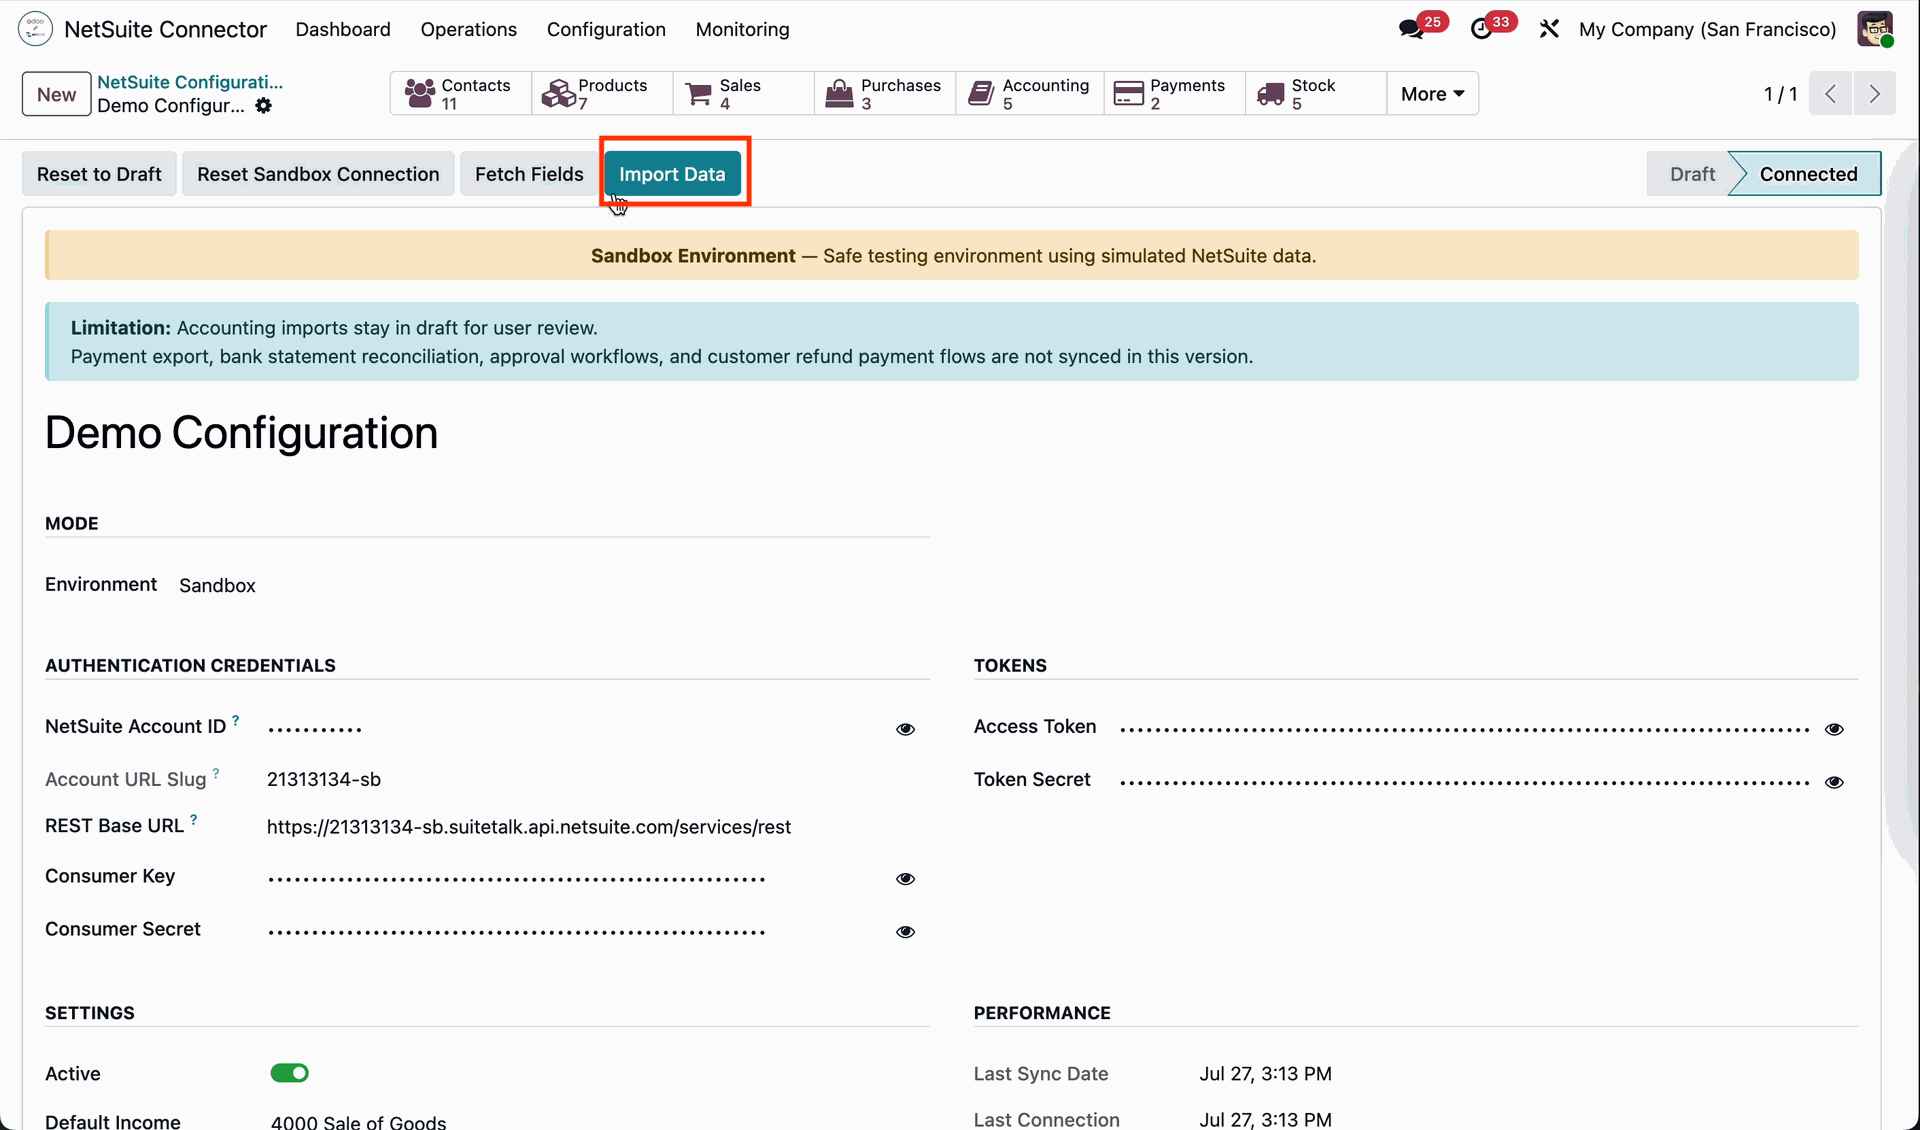Reveal the NetSuite Account ID value
This screenshot has width=1920, height=1130.
coord(905,729)
